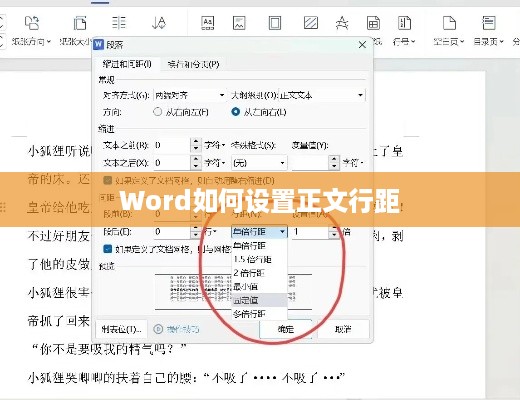Click the 设置值 field showing 1

pos(310,232)
